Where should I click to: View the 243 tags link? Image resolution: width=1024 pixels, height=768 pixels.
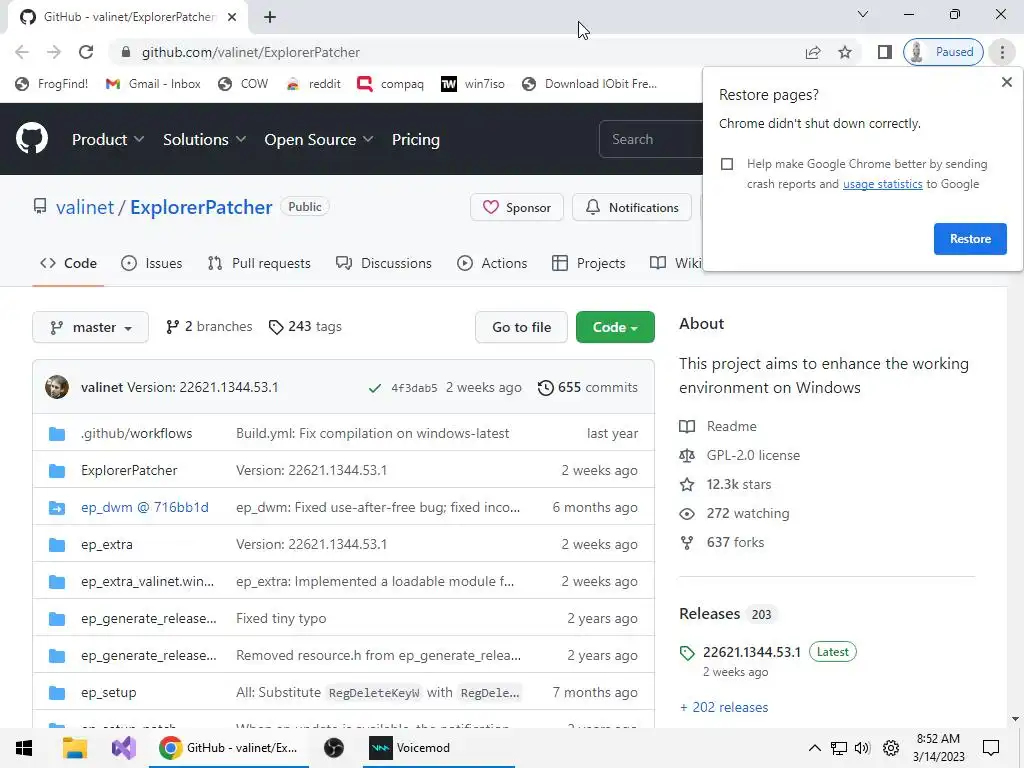point(305,327)
